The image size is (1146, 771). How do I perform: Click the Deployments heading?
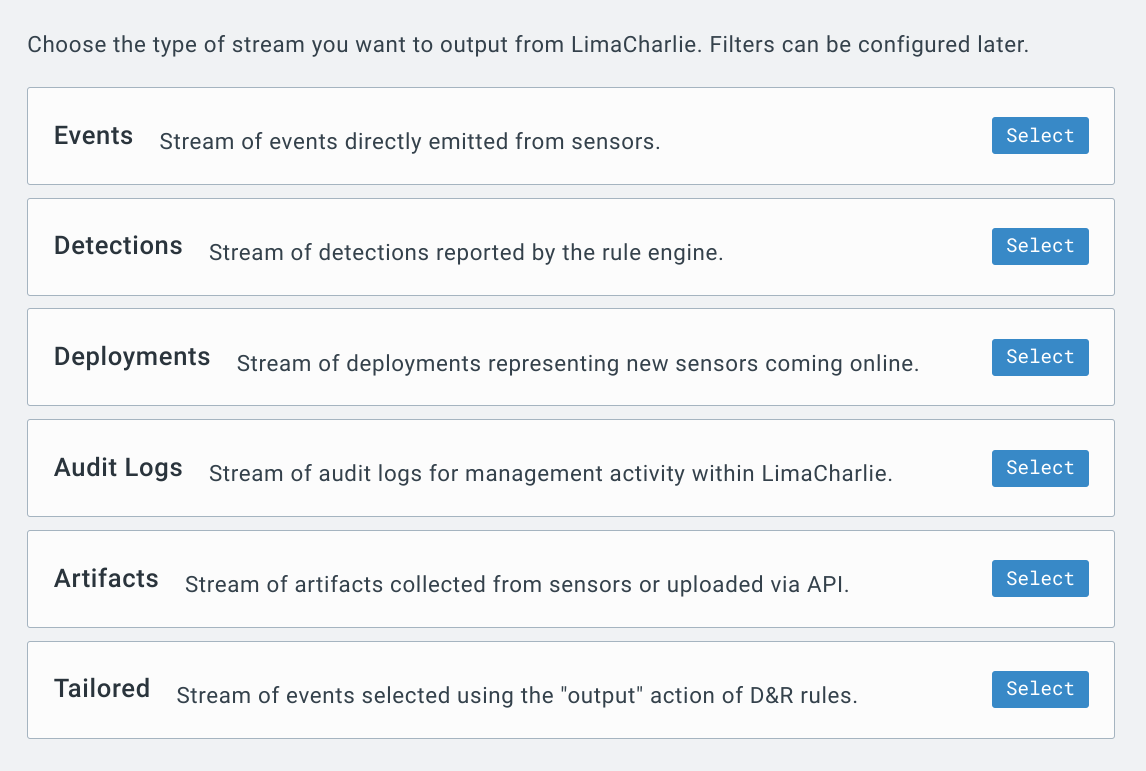click(132, 357)
